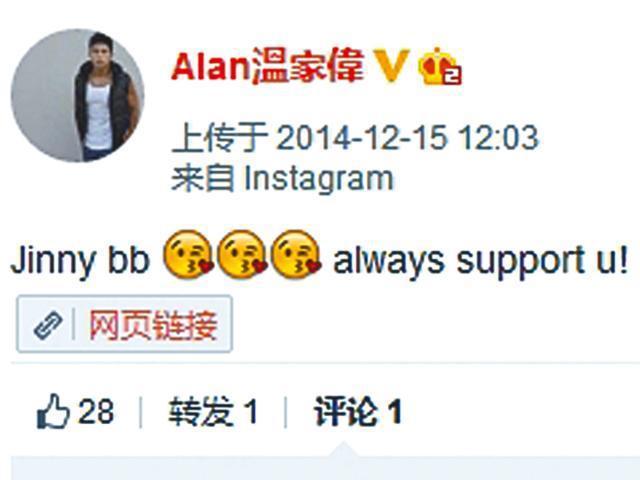Open the 2014-12-15 12:03 timestamp link

pos(407,138)
